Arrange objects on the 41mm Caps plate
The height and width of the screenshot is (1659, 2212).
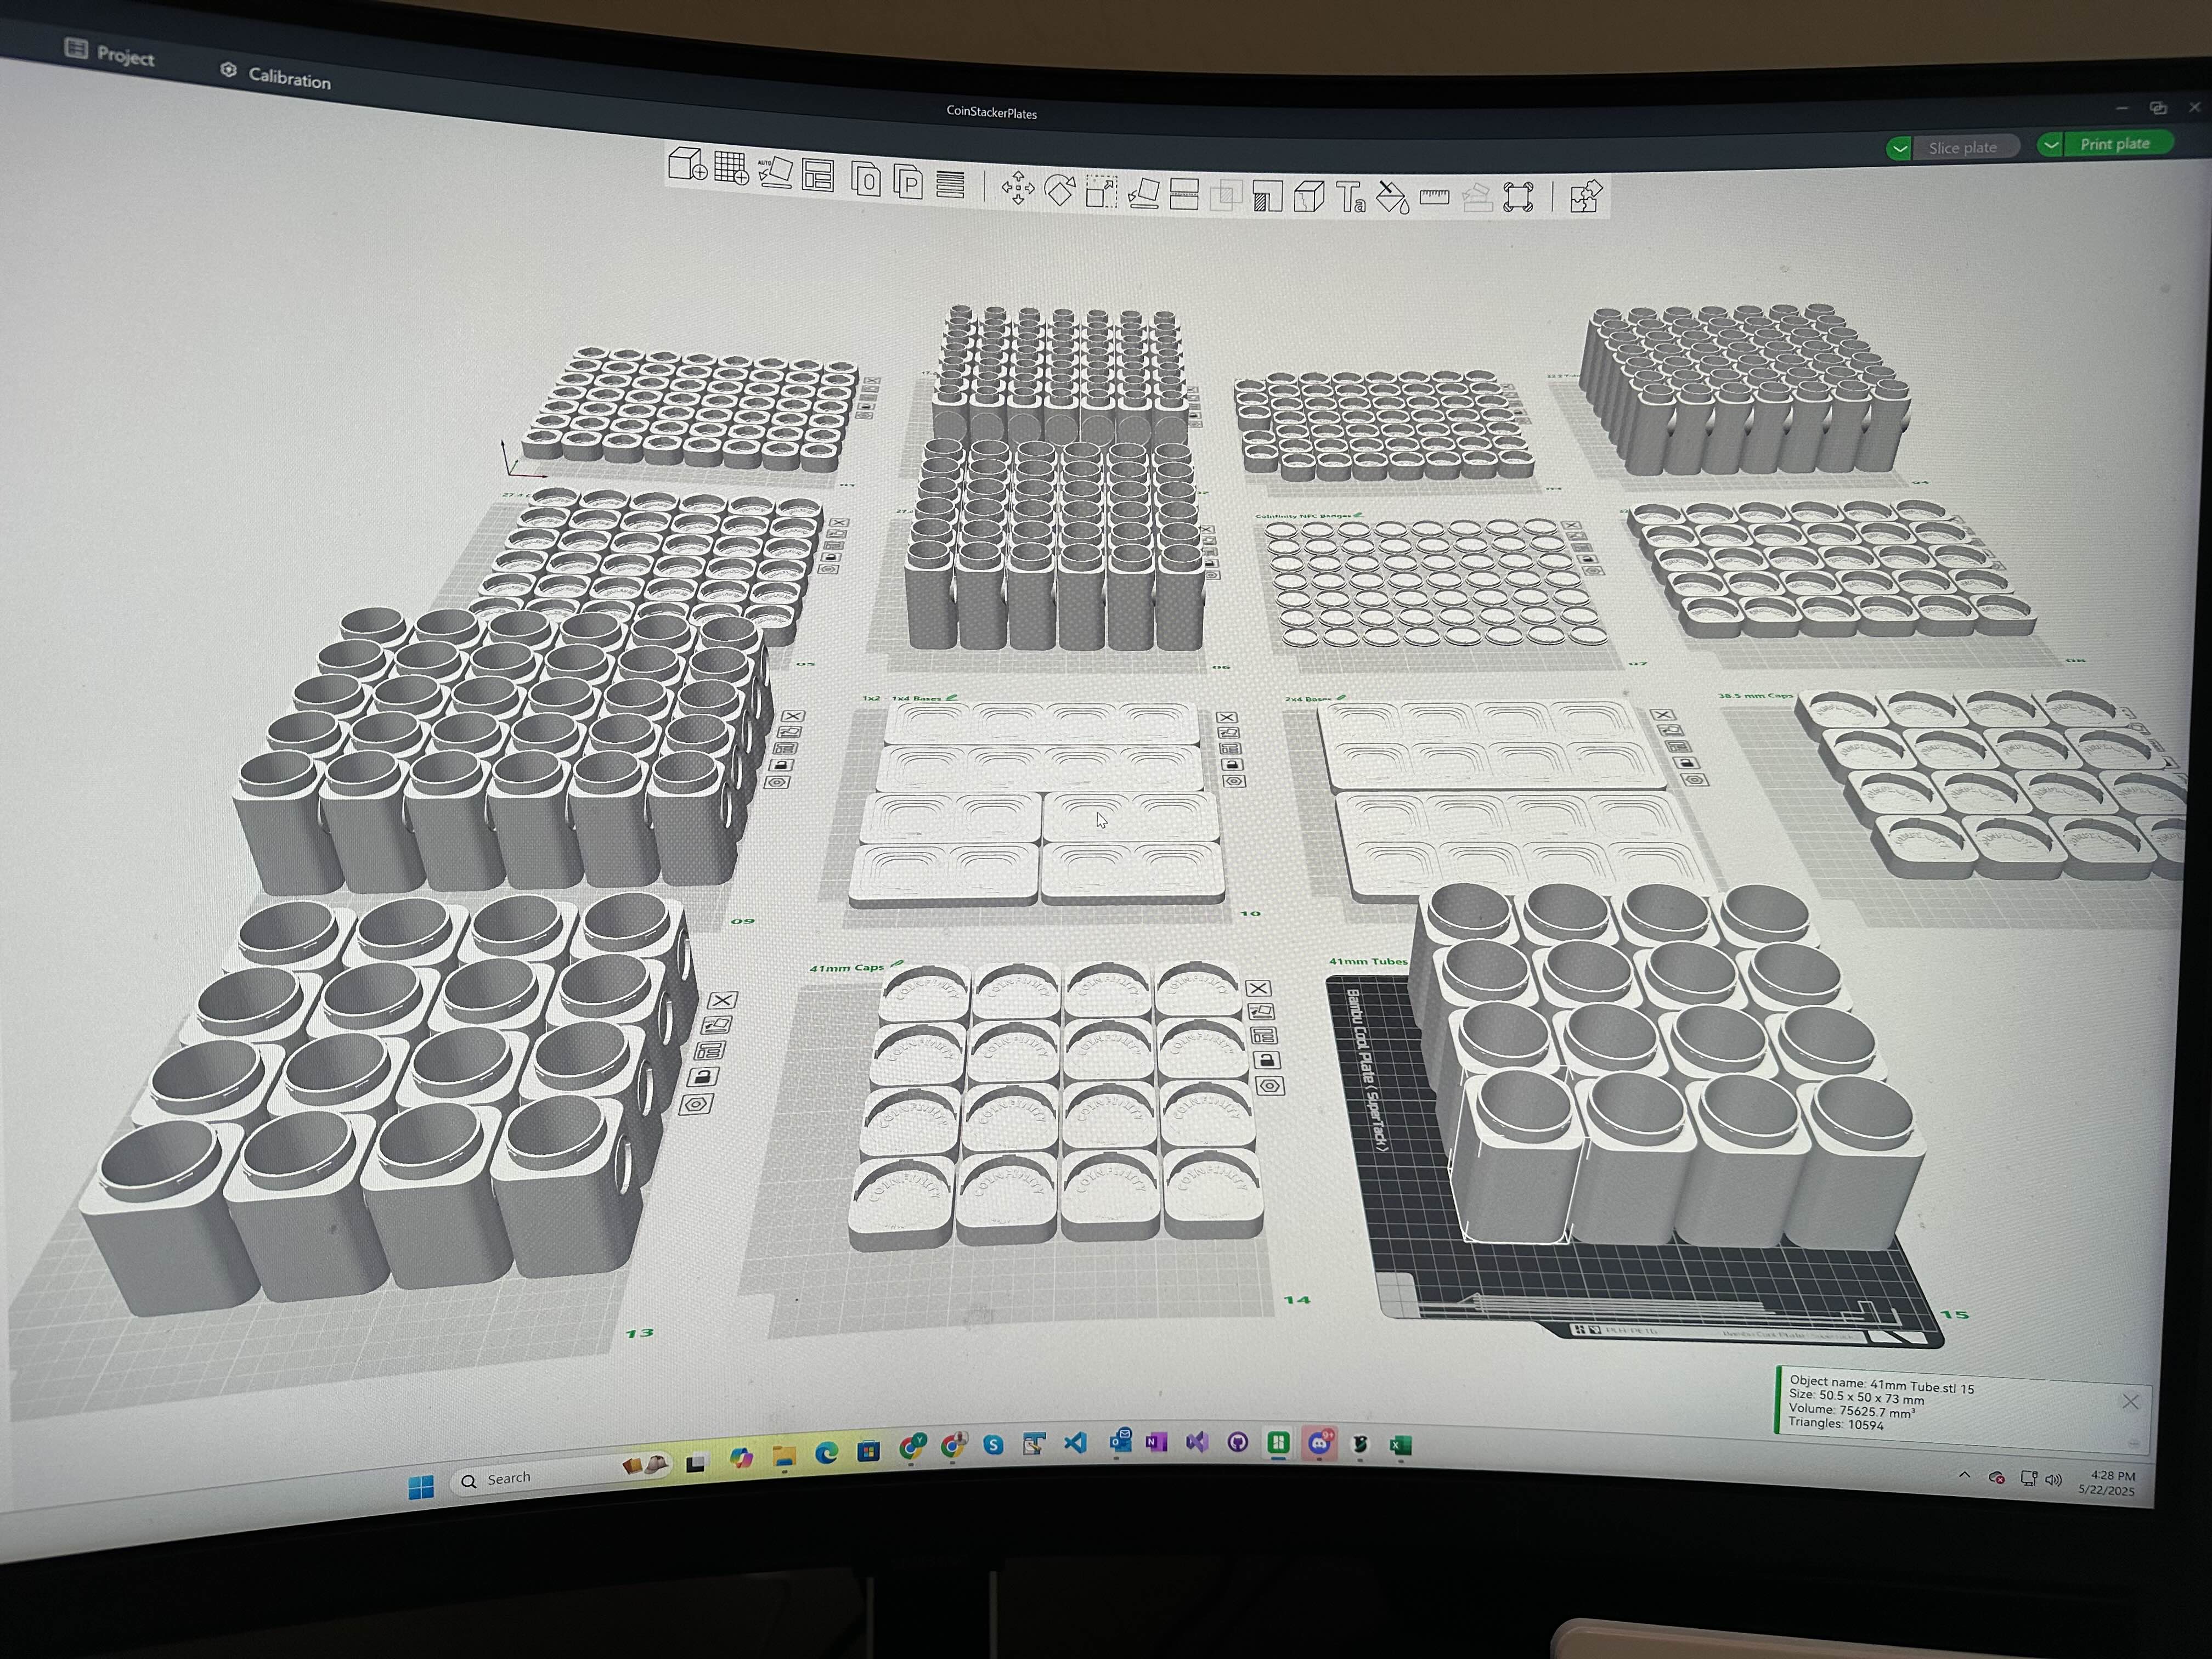point(1264,1036)
